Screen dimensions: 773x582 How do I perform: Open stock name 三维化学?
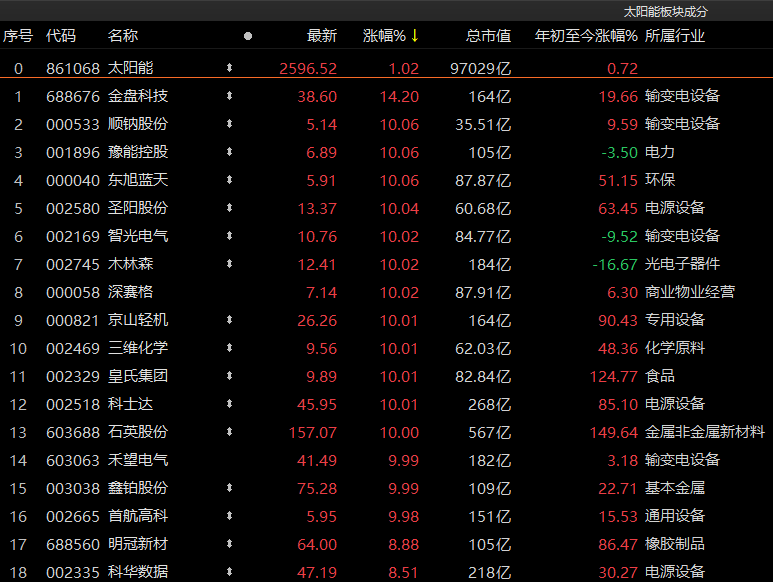coord(138,348)
